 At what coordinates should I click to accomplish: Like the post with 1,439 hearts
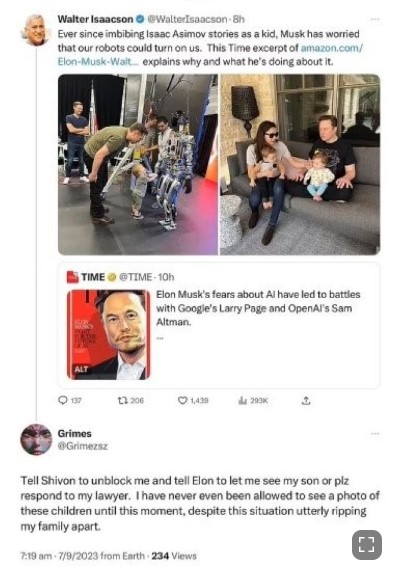[x=182, y=400]
